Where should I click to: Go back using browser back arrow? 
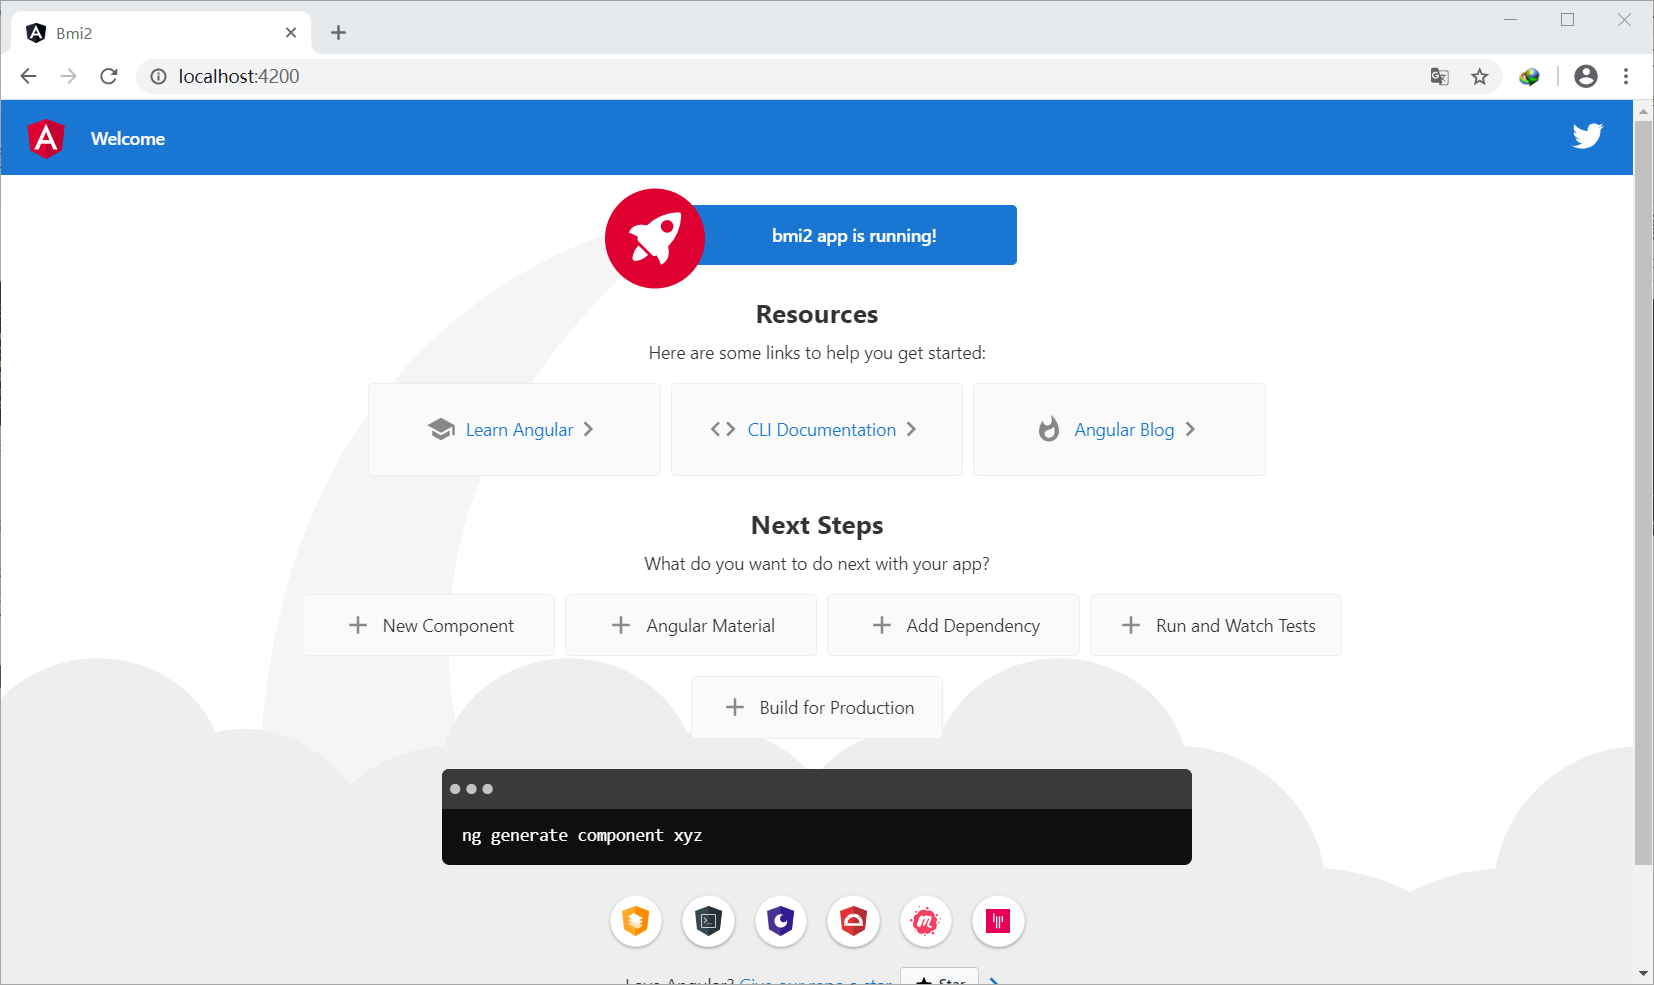pyautogui.click(x=28, y=76)
